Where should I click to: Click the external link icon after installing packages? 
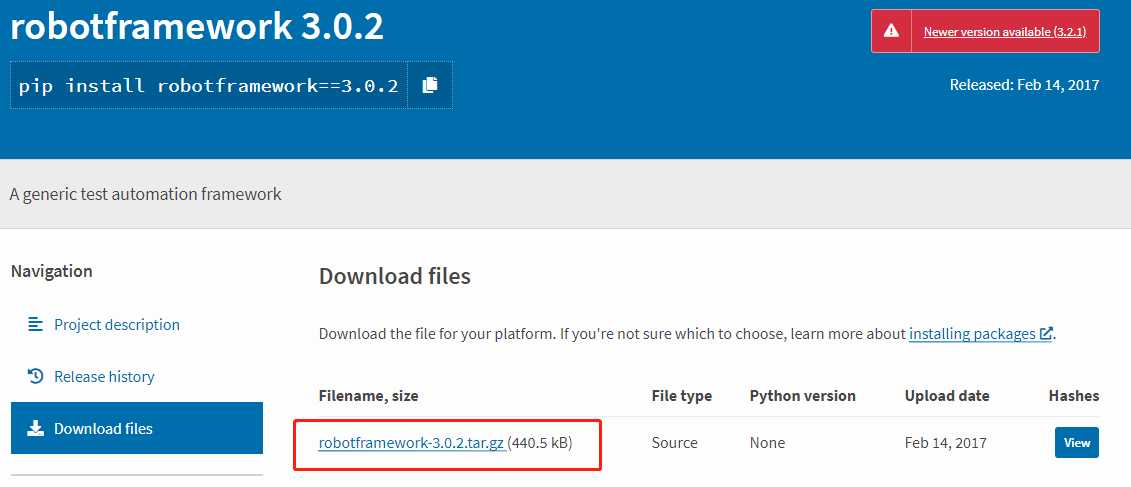point(1046,334)
